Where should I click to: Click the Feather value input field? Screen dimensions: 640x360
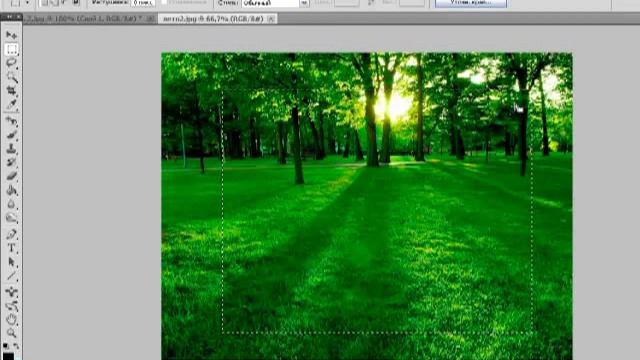[x=143, y=3]
